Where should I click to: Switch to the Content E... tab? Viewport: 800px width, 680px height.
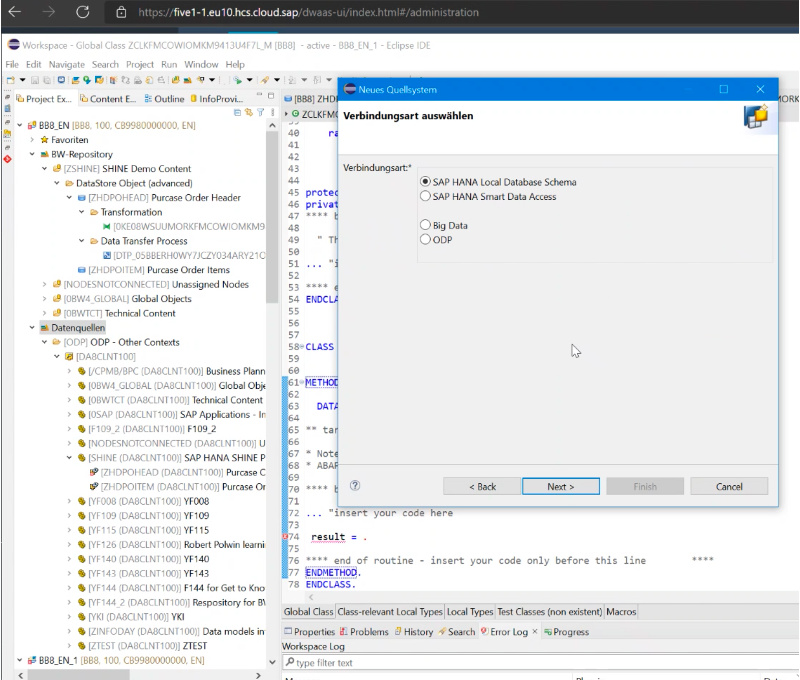(108, 98)
